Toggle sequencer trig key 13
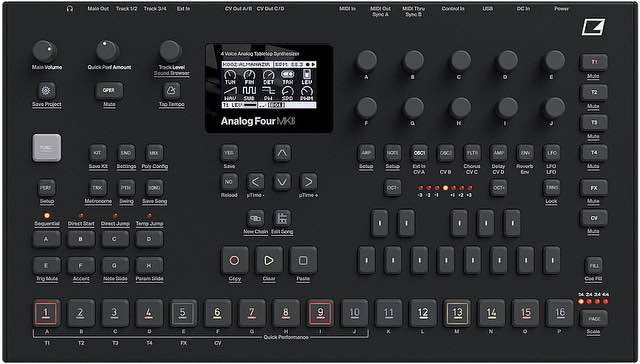Image resolution: width=640 pixels, height=364 pixels. pos(457,313)
